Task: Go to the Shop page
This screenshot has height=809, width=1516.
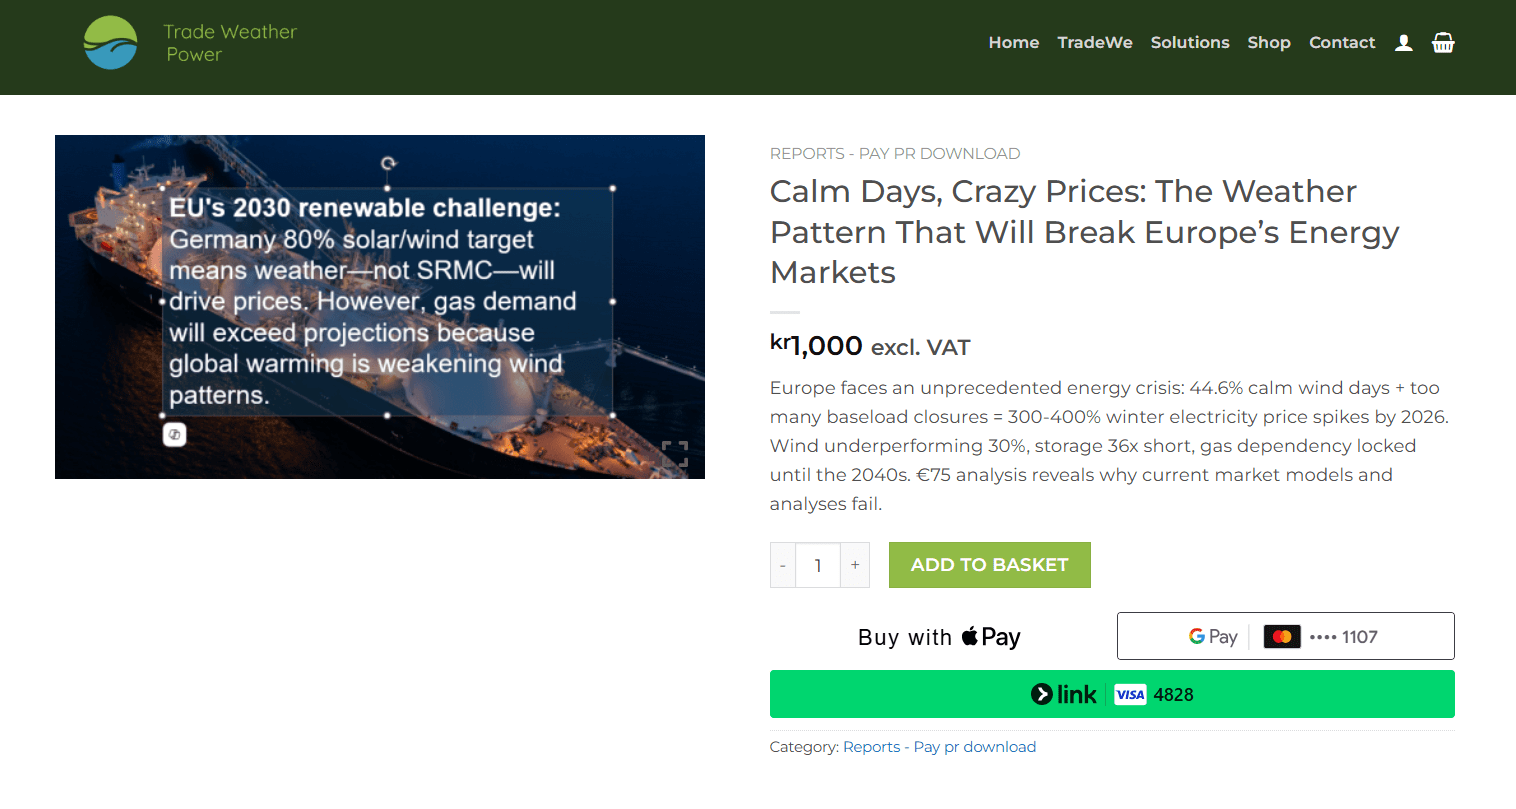Action: pyautogui.click(x=1268, y=43)
